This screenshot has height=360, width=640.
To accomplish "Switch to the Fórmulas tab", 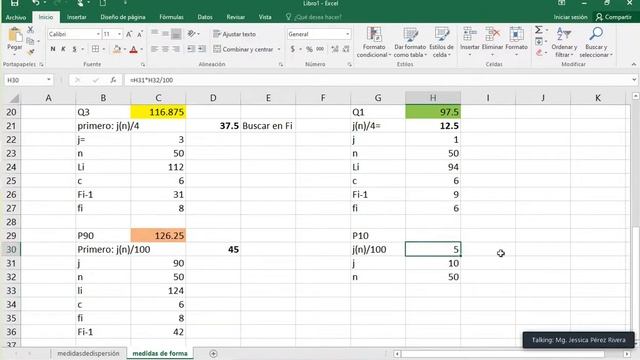I will [171, 17].
